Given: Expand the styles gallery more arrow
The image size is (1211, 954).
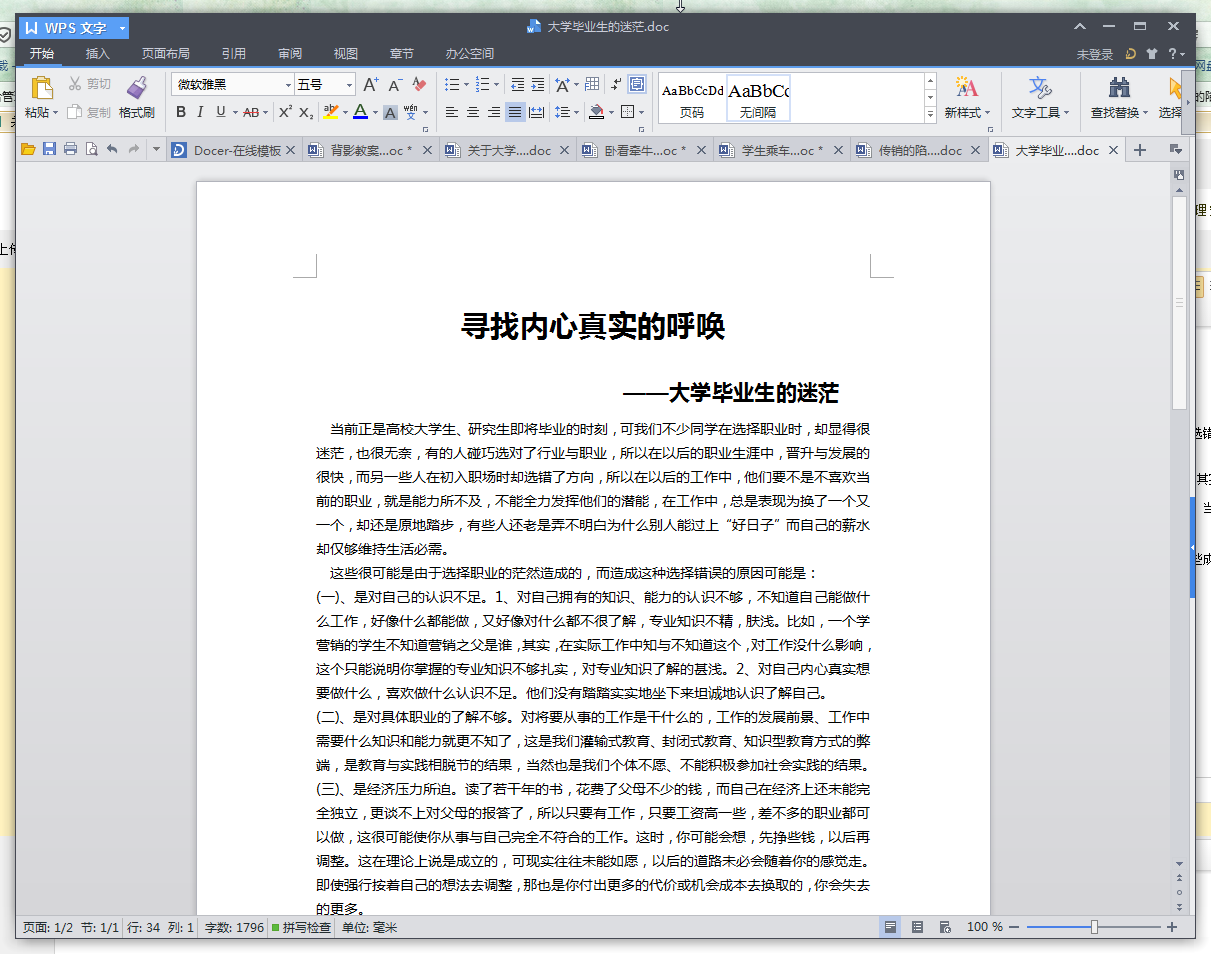Looking at the screenshot, I should click(x=930, y=115).
